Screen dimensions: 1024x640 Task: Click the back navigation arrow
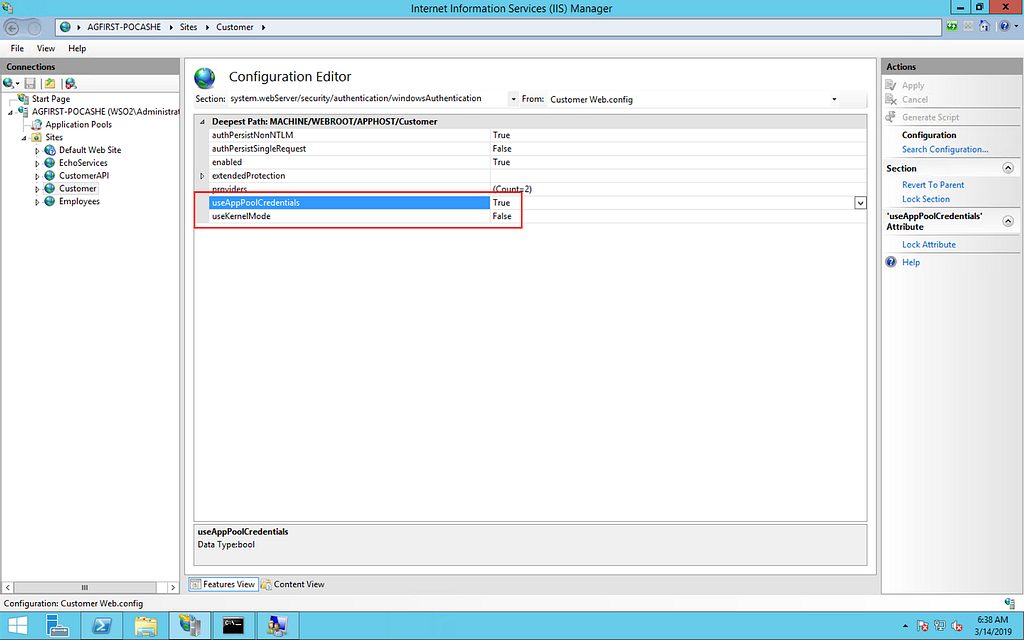pyautogui.click(x=12, y=27)
